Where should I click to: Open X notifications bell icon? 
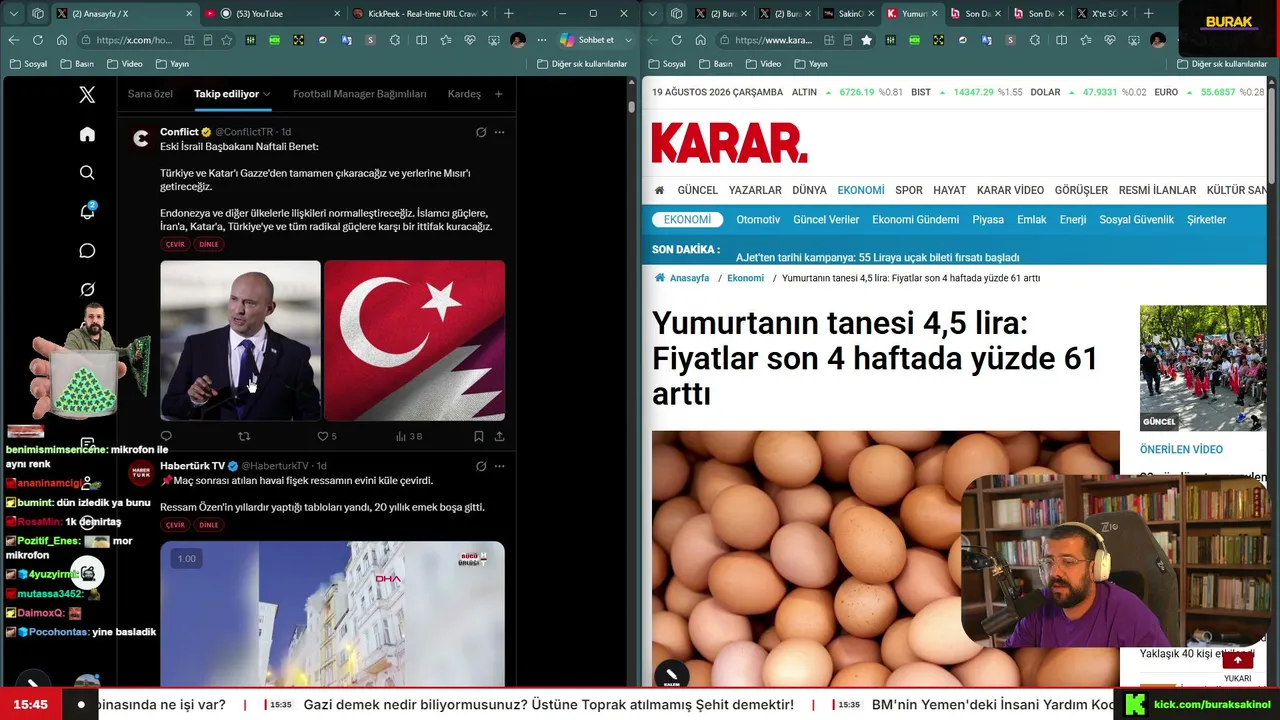coord(87,211)
